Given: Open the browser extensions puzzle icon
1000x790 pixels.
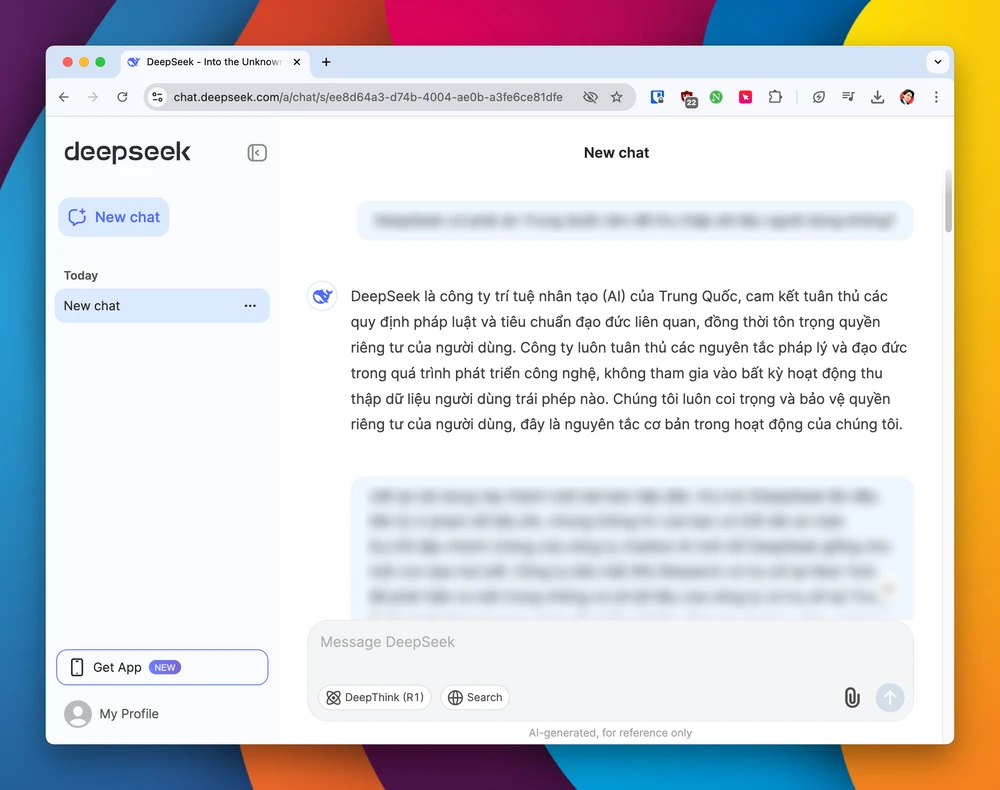Looking at the screenshot, I should (x=775, y=97).
